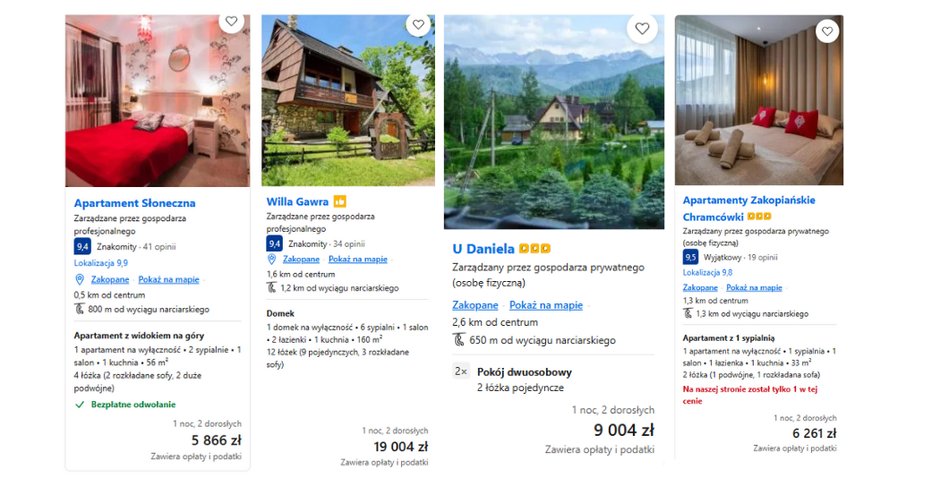
Task: Open Apartament Słoneczna listing title
Action: click(x=134, y=203)
